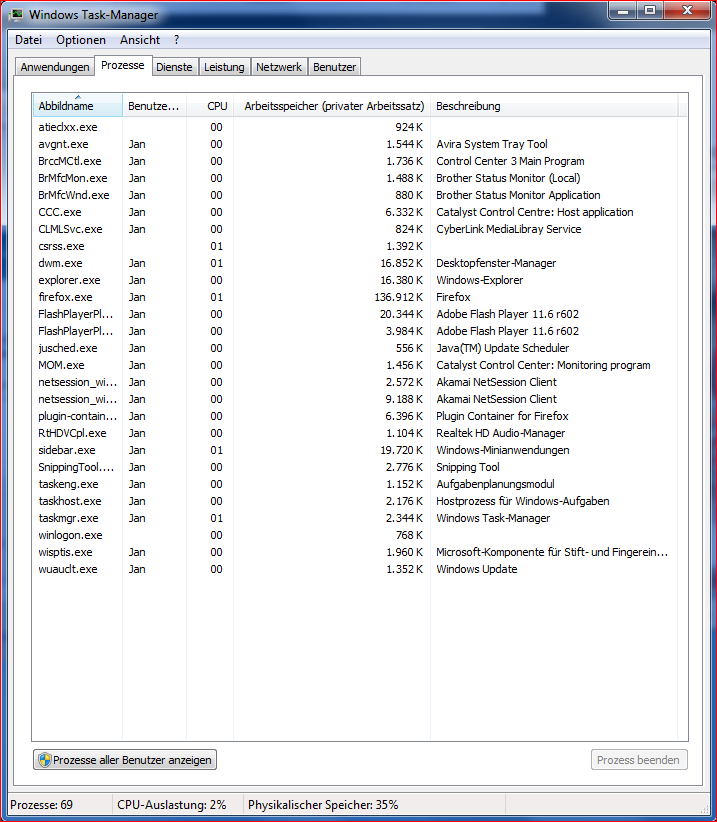Select the wisptis.exe process

tap(354, 553)
